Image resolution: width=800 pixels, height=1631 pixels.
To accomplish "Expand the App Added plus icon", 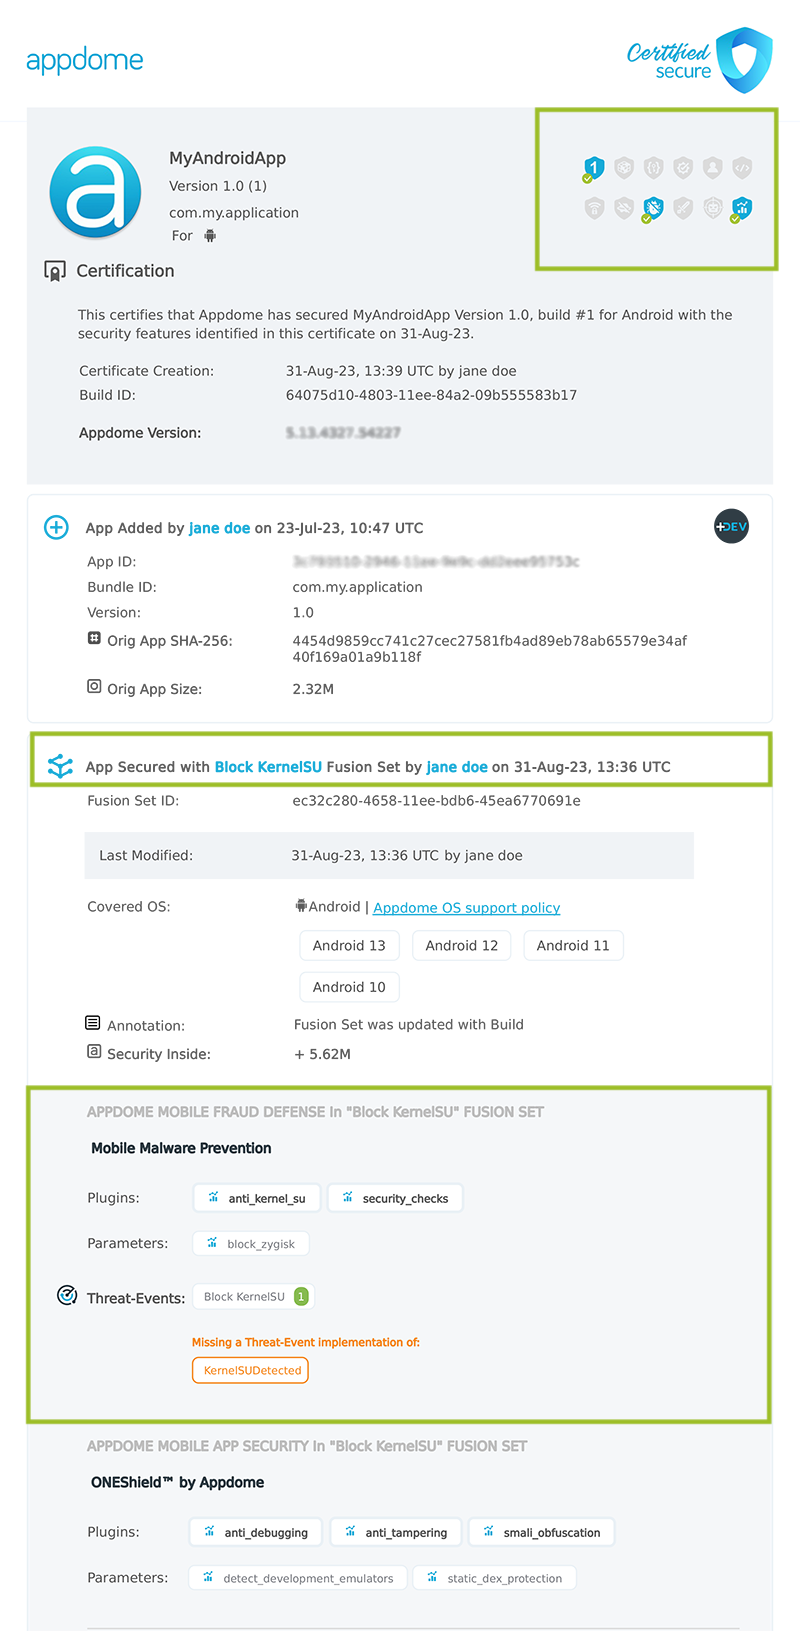I will (57, 528).
